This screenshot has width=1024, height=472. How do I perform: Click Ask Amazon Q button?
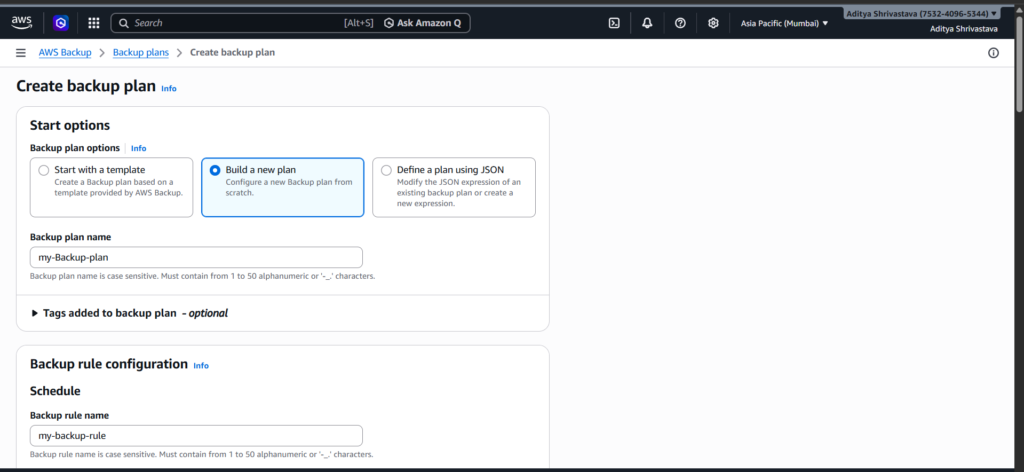(424, 22)
